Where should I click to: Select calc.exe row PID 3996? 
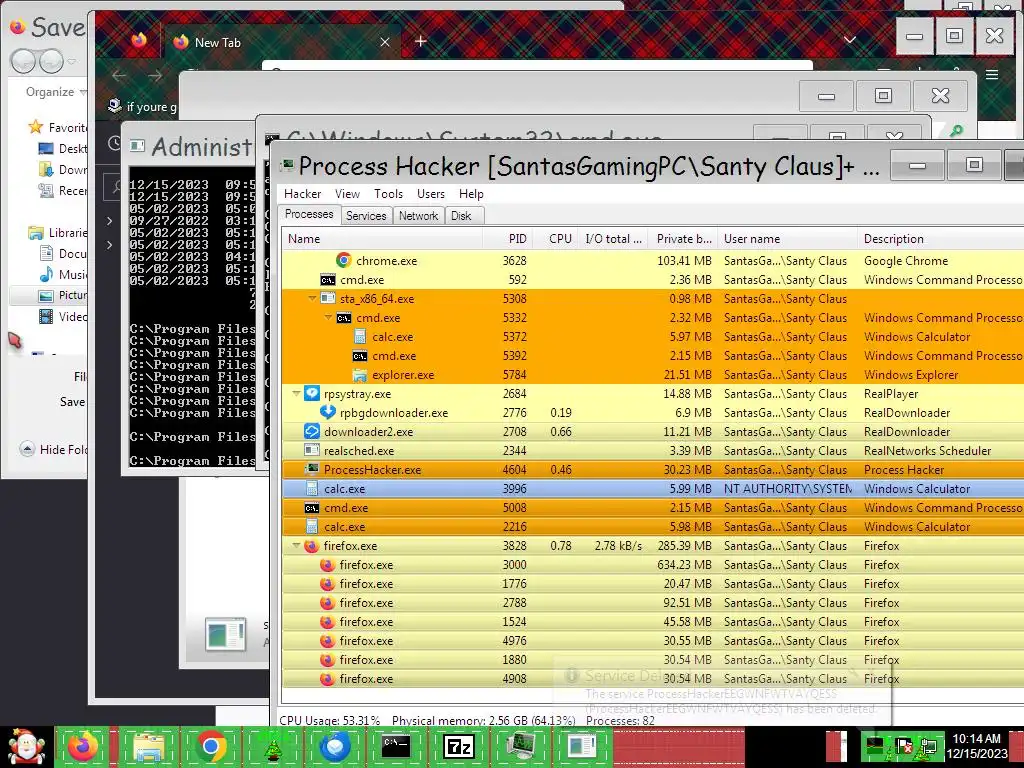point(653,488)
